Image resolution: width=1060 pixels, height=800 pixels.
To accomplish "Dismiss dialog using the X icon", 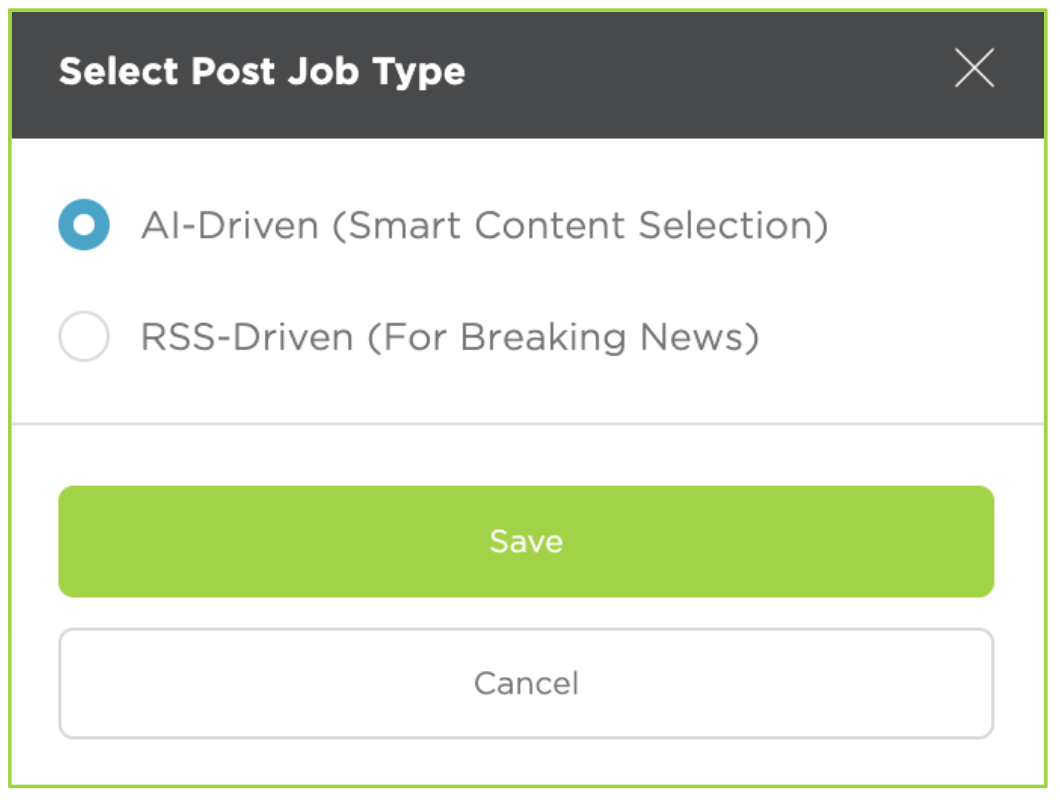I will pyautogui.click(x=974, y=68).
